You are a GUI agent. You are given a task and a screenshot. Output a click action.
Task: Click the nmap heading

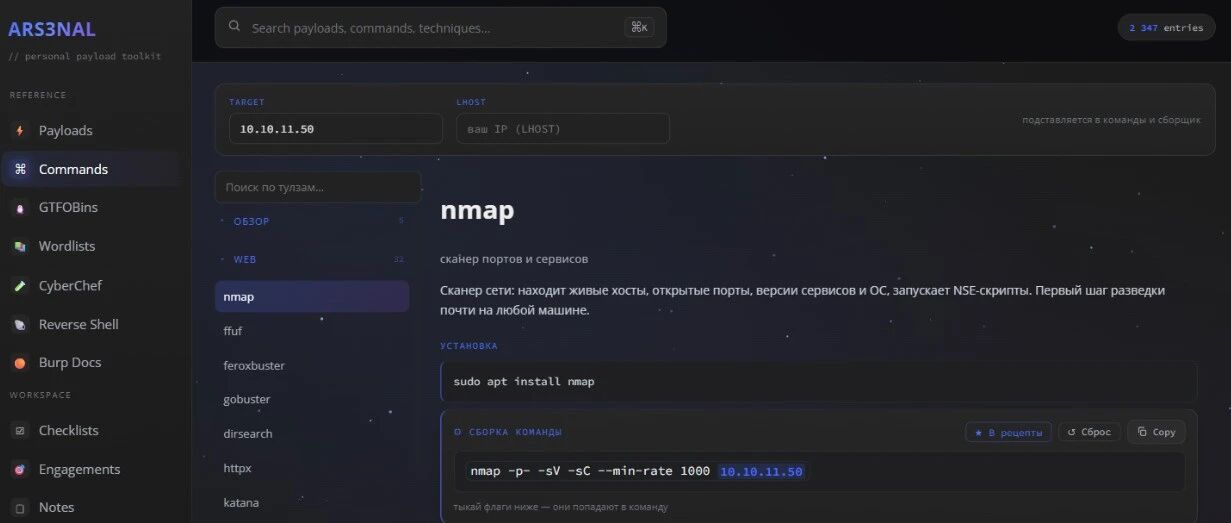(x=477, y=211)
